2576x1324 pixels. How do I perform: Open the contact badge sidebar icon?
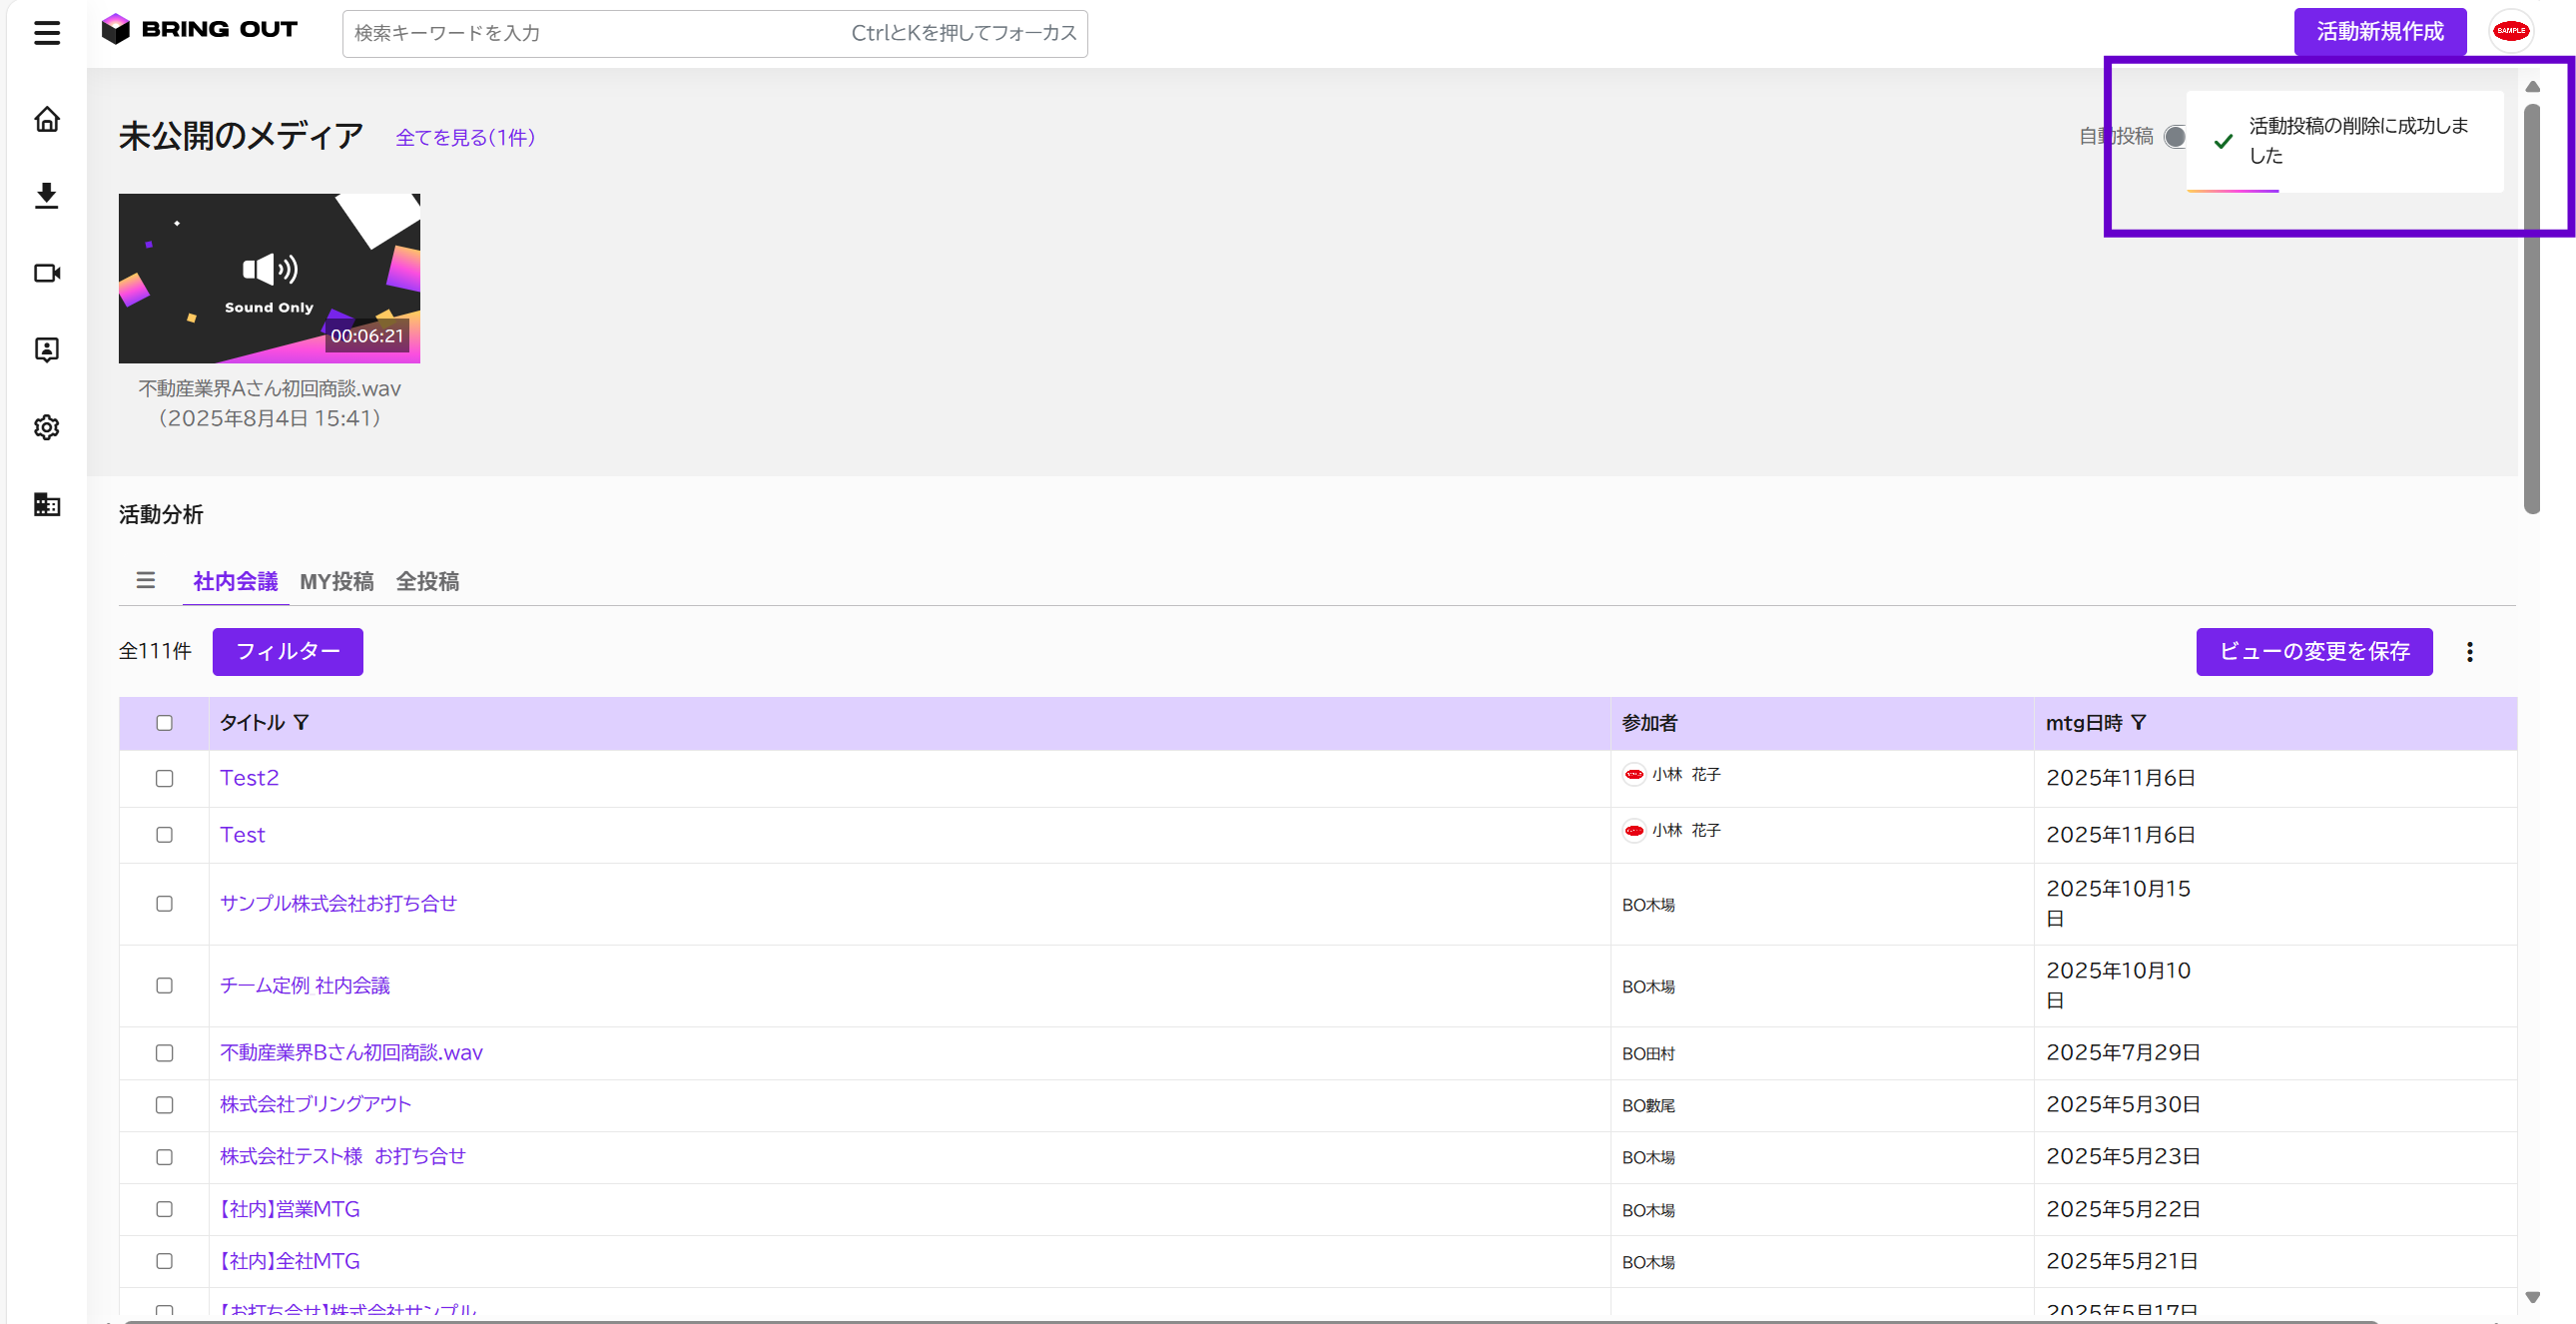[x=46, y=349]
